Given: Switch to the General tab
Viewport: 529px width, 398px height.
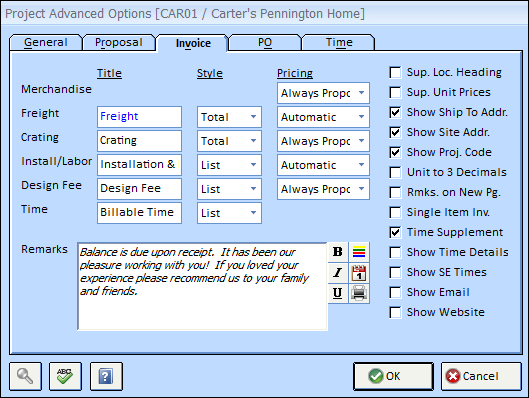Looking at the screenshot, I should coord(46,42).
